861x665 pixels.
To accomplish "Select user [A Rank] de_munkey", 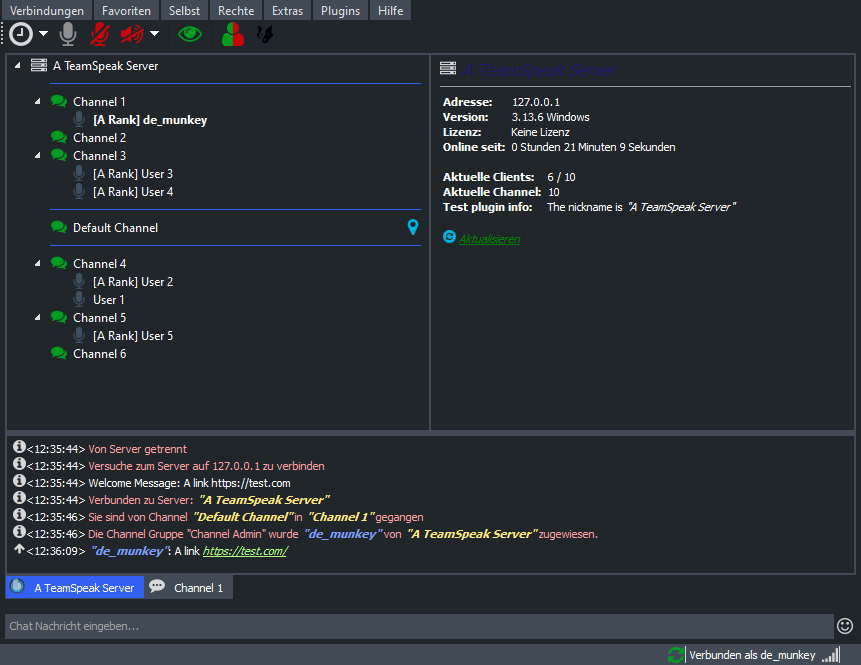I will click(150, 120).
